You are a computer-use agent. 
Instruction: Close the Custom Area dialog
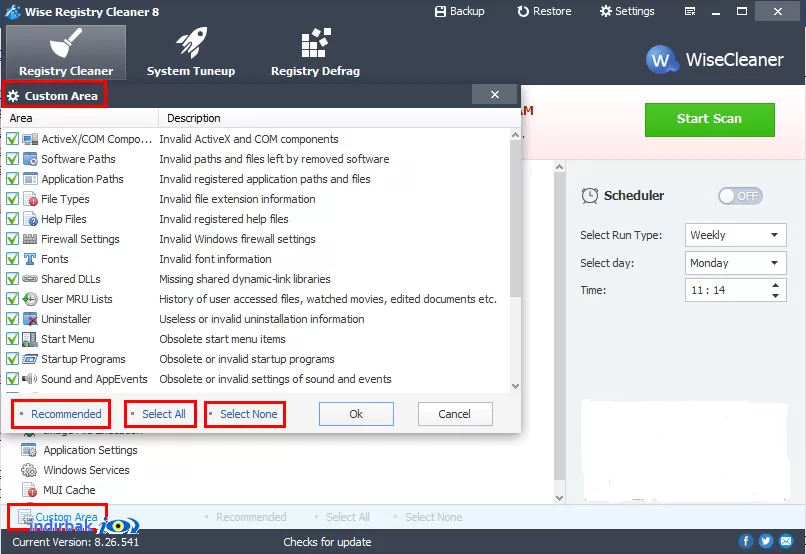[494, 95]
